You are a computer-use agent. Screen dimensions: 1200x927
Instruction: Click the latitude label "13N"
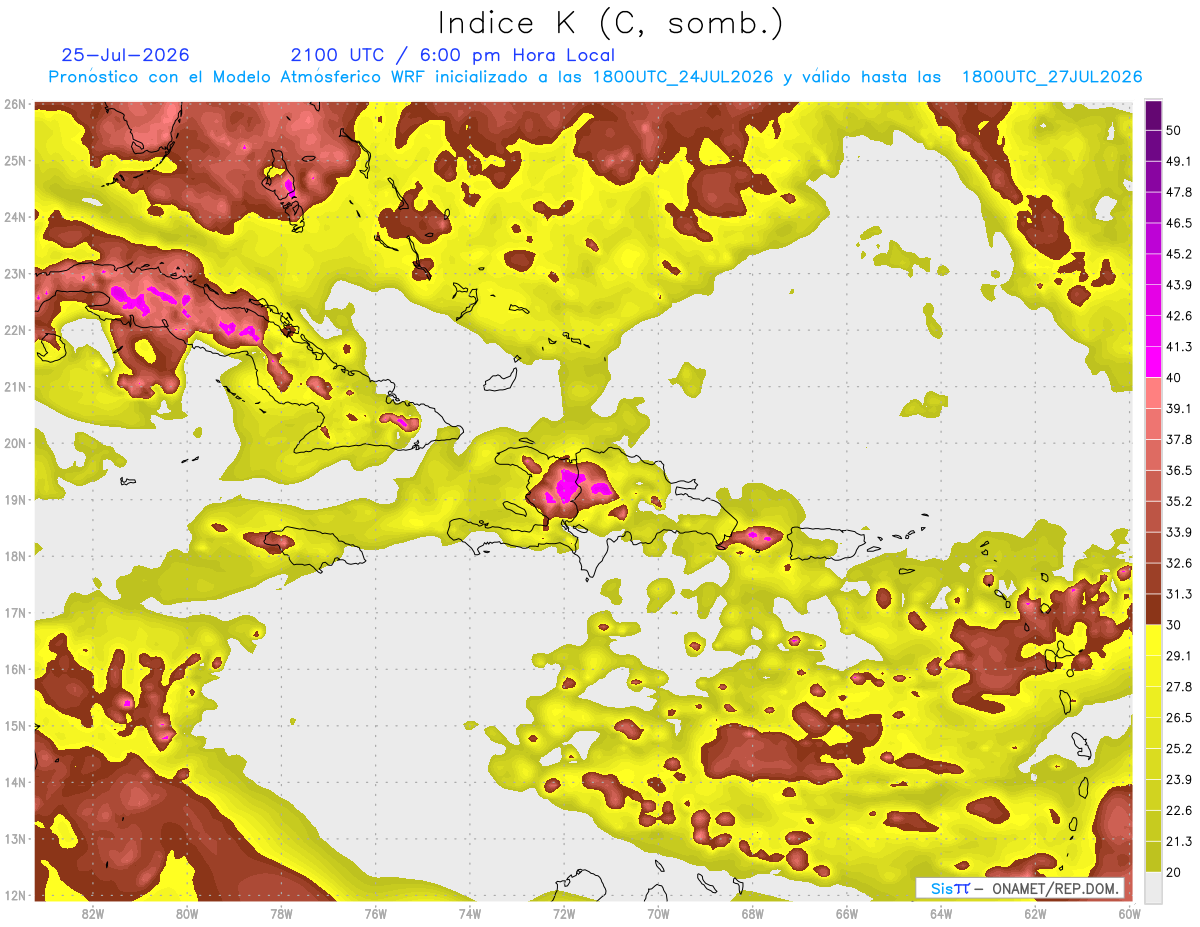(15, 838)
